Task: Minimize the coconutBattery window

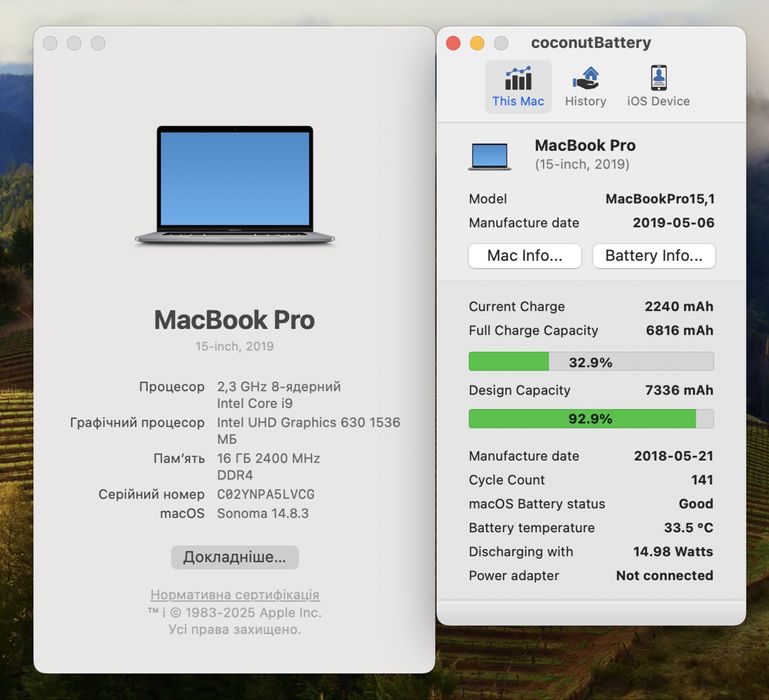Action: point(477,43)
